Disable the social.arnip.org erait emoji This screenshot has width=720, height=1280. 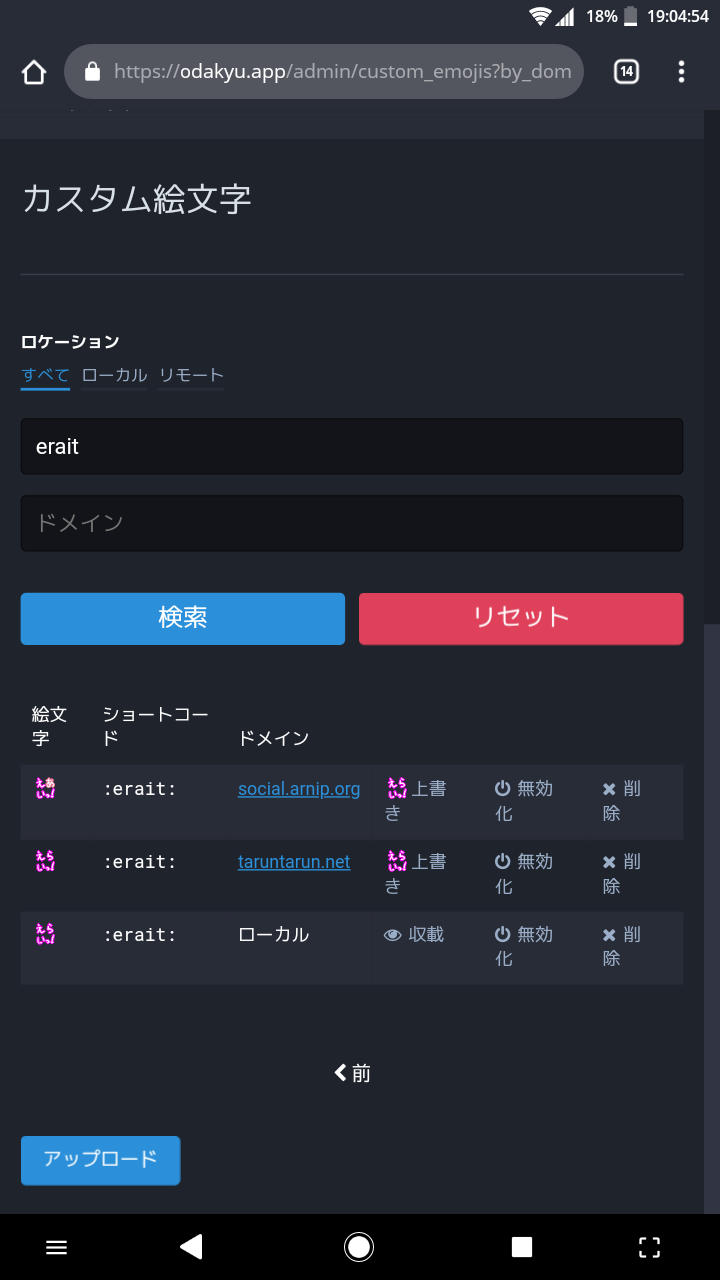click(x=523, y=801)
